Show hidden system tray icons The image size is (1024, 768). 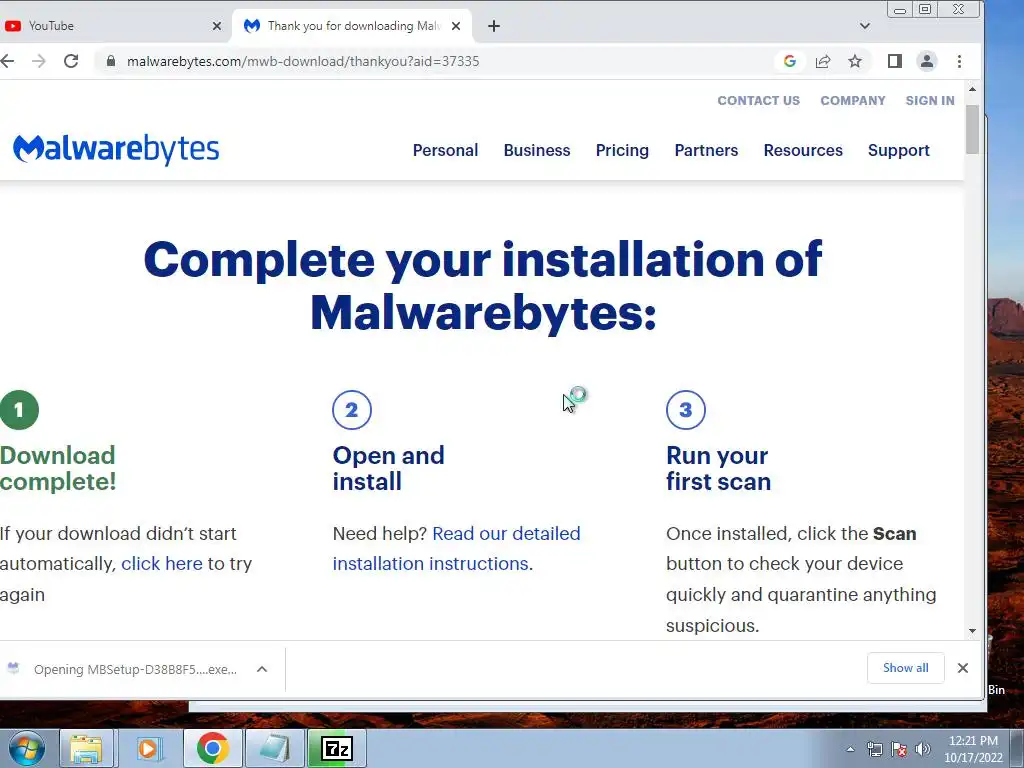pos(850,750)
